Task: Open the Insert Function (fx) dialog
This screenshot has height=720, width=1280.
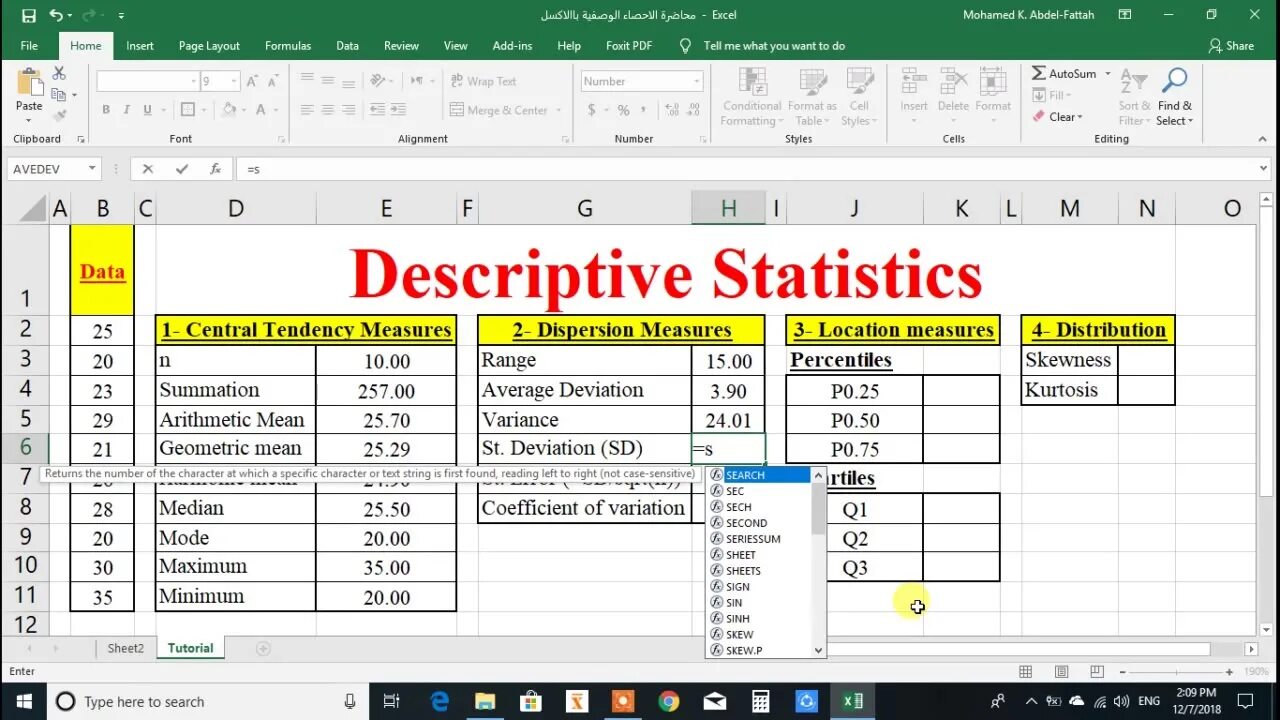Action: pos(215,169)
